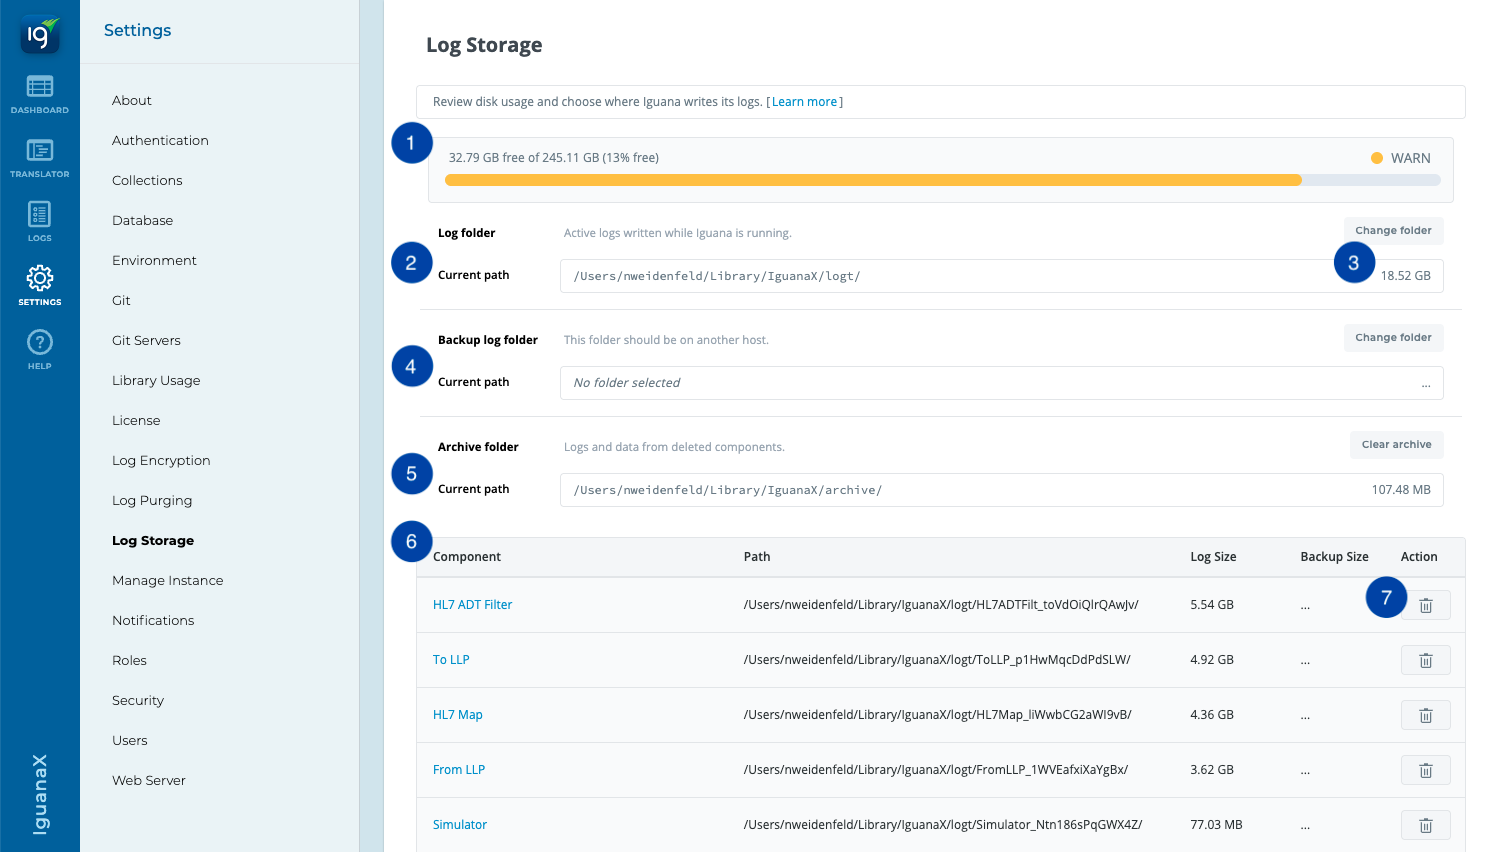Open the Git Servers settings

(x=146, y=340)
